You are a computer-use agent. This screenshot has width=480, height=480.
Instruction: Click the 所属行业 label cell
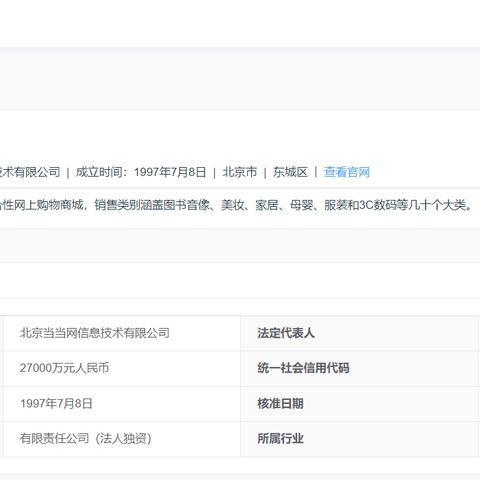tap(359, 439)
